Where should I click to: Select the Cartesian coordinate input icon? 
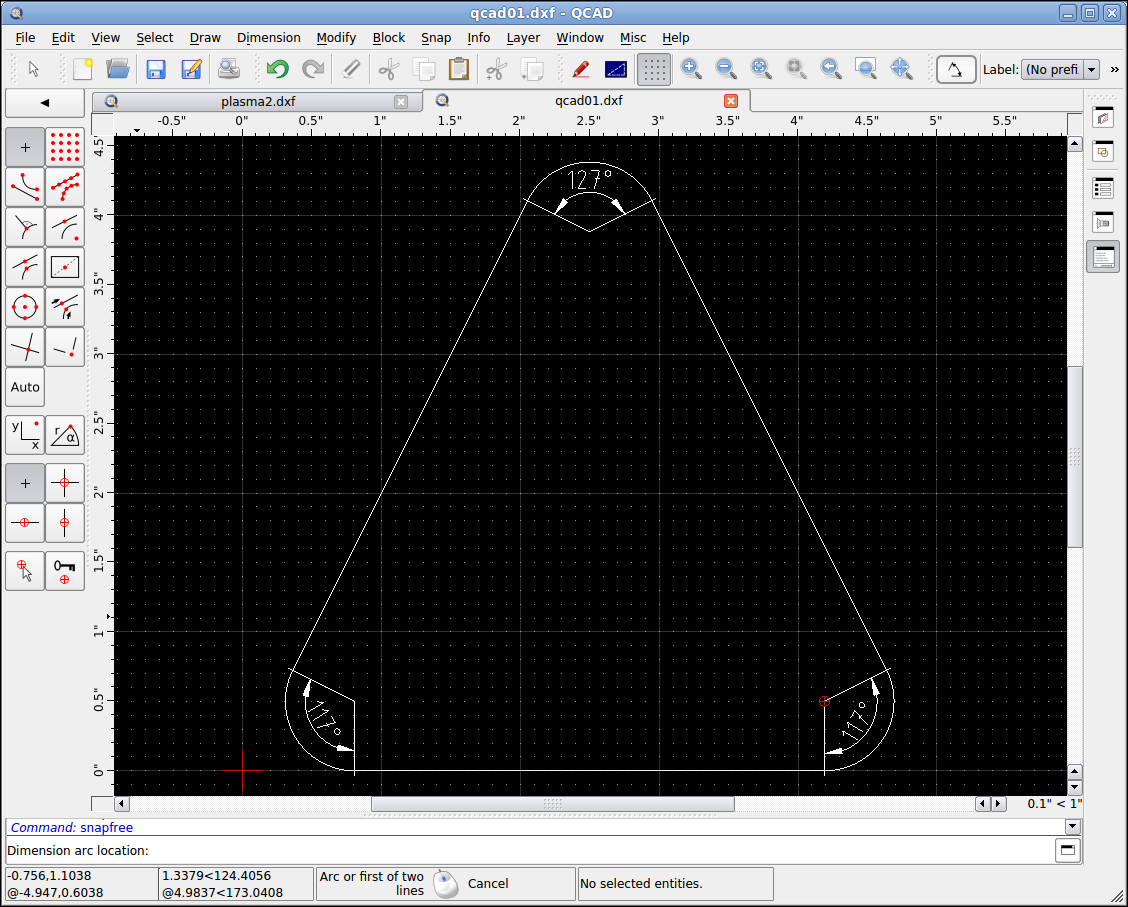point(25,434)
